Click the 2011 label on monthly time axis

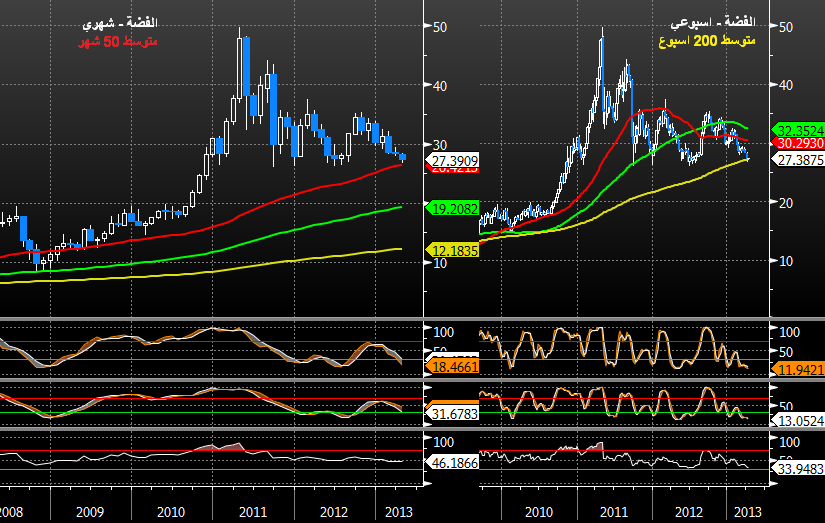point(253,512)
